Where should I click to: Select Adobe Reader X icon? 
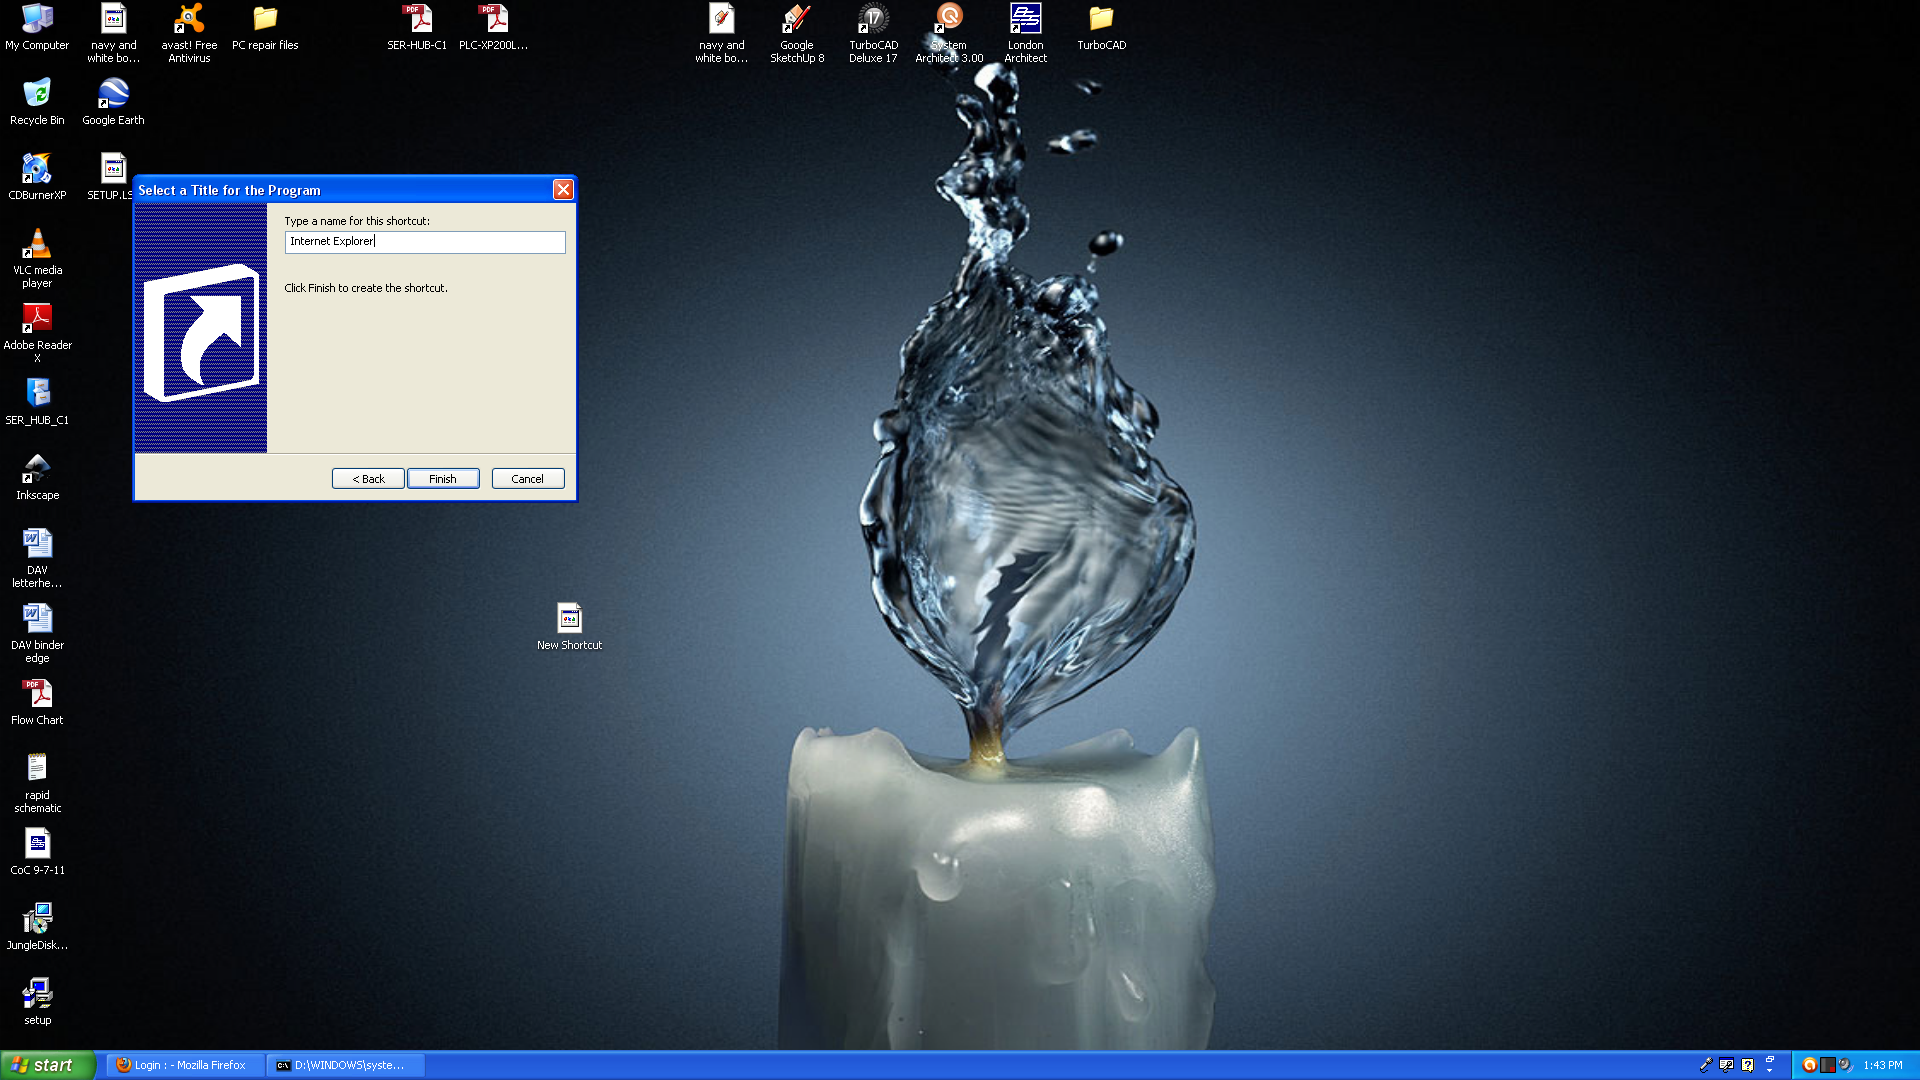tap(37, 333)
